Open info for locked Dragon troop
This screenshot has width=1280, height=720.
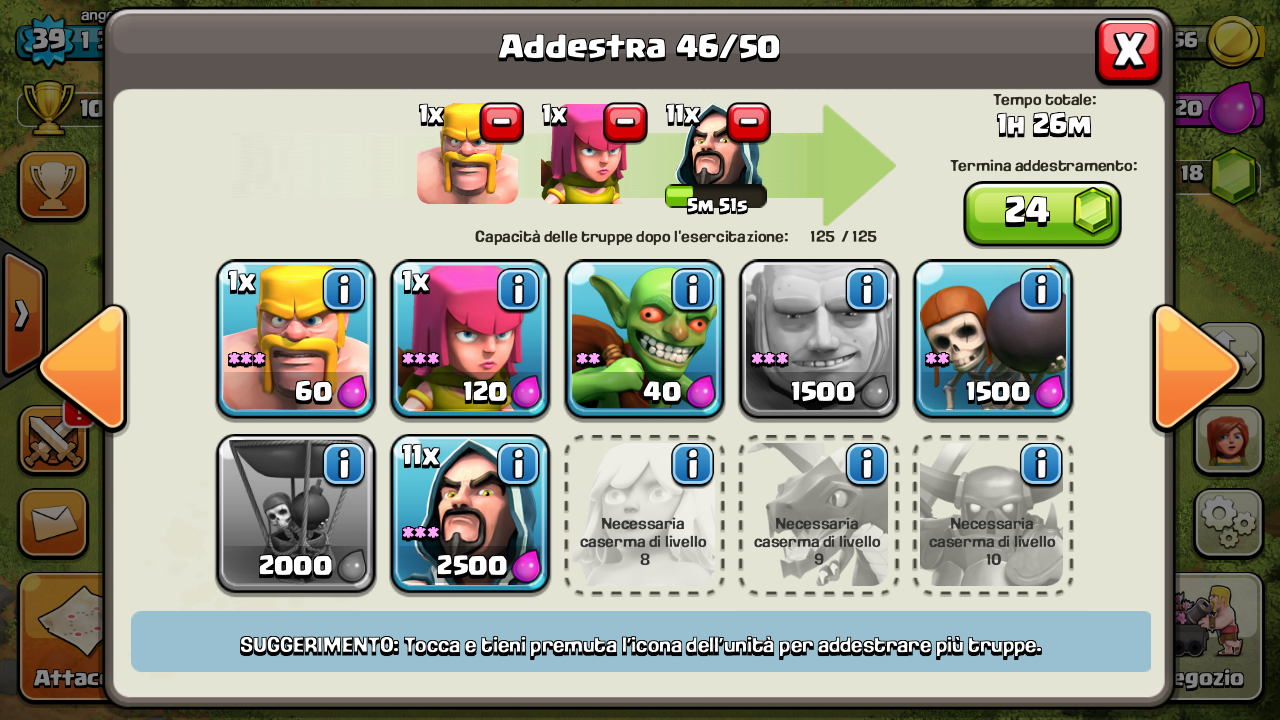pos(867,464)
